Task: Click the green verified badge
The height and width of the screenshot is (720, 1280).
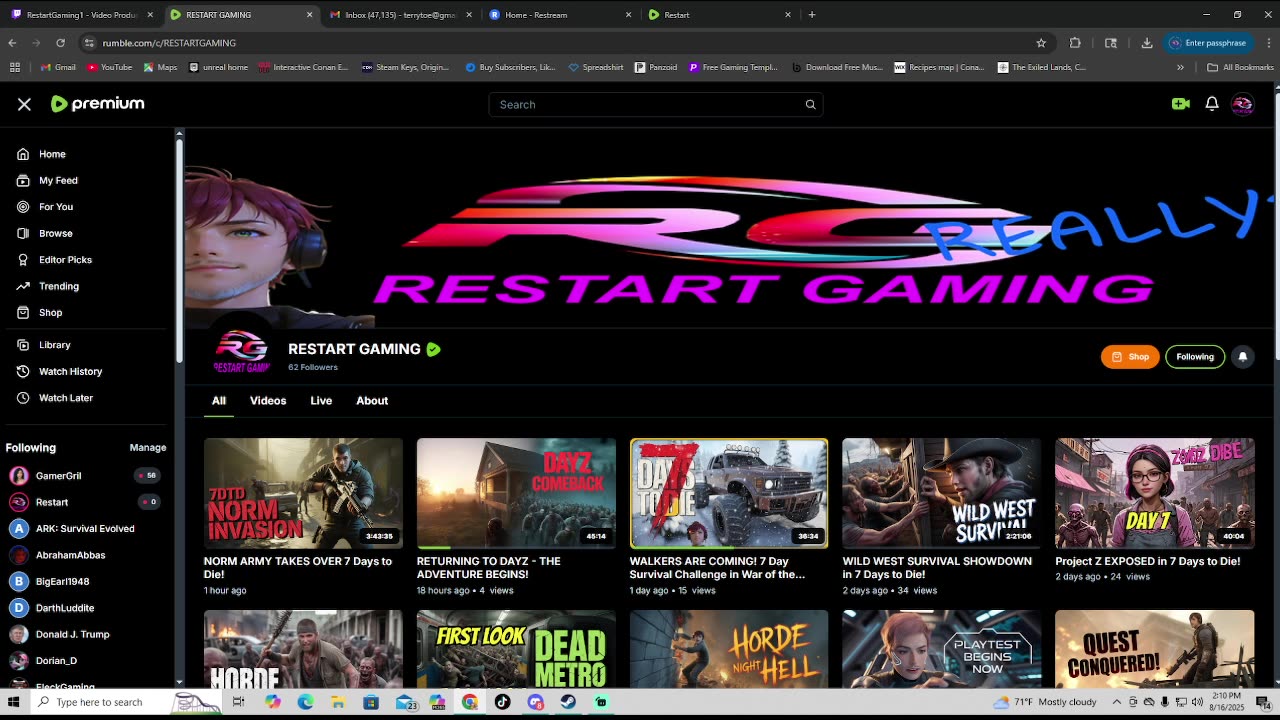Action: [433, 349]
